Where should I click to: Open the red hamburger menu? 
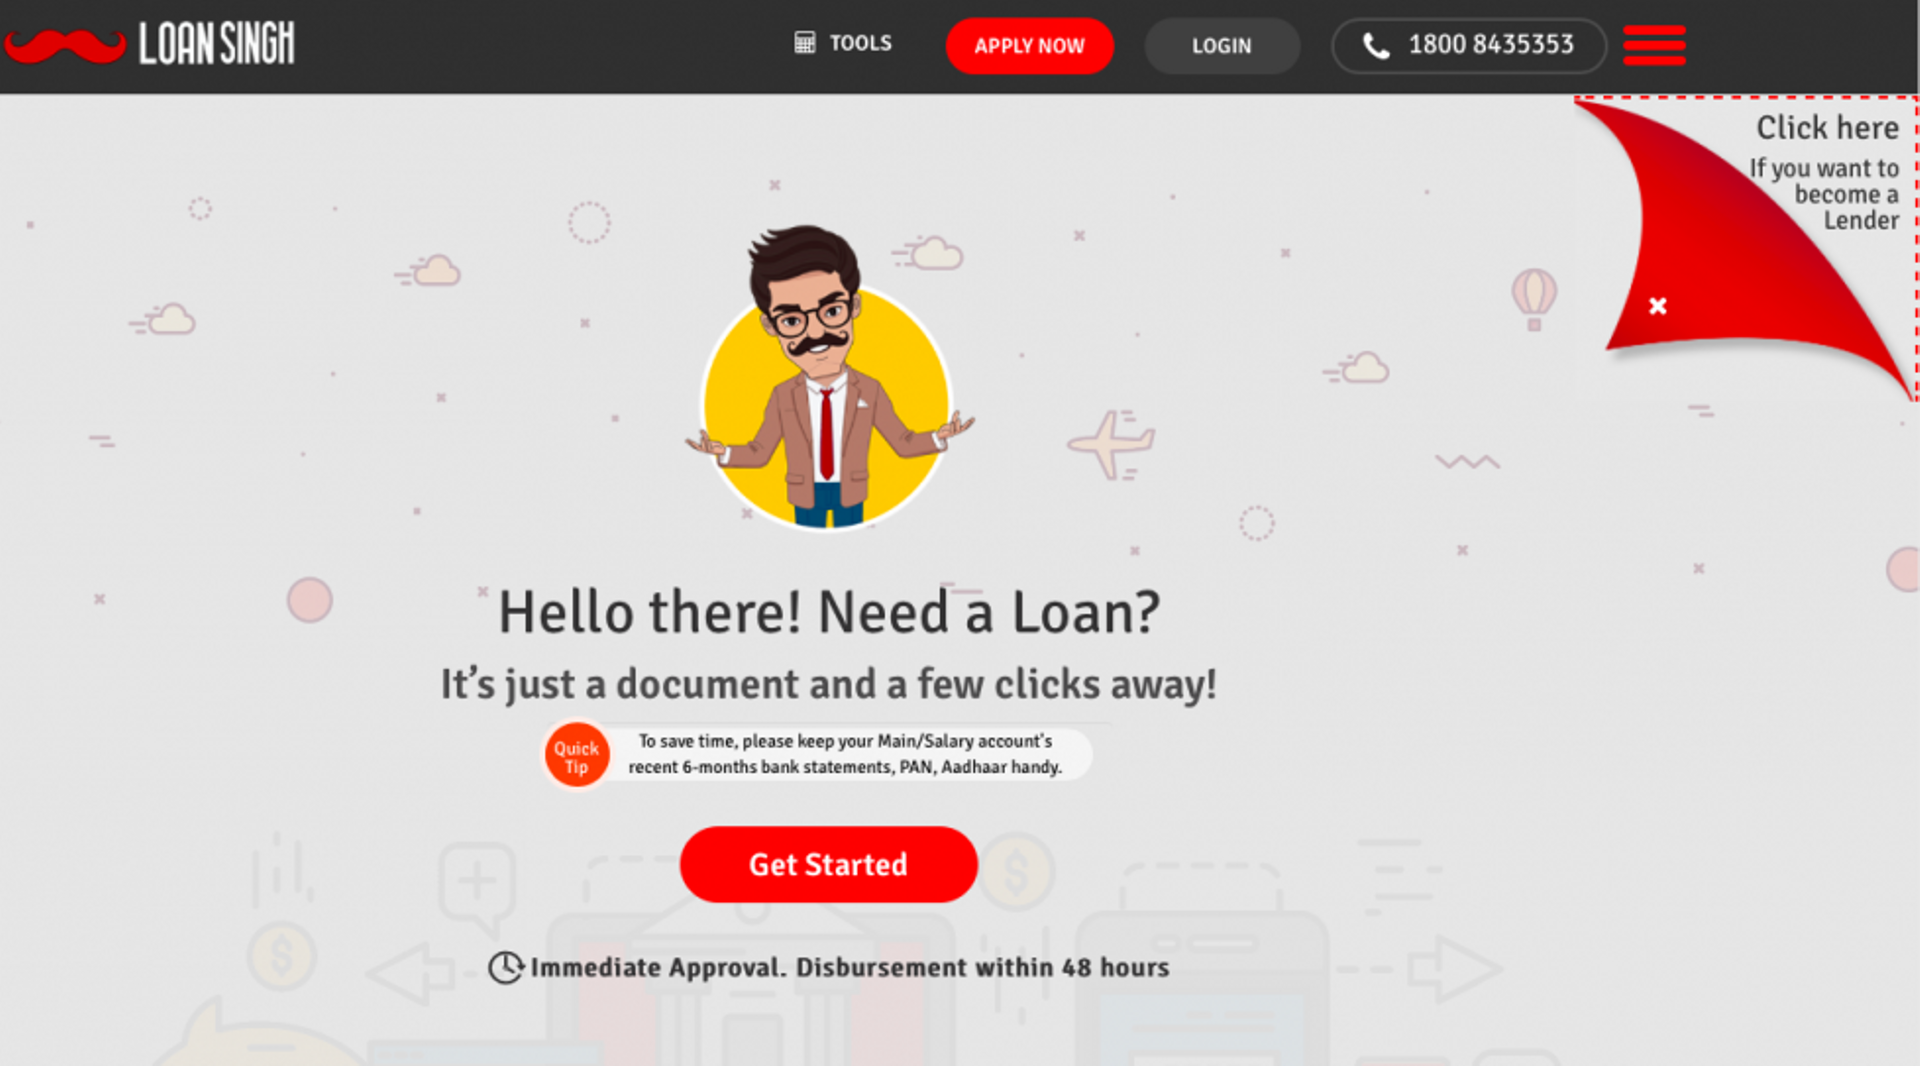coord(1654,46)
